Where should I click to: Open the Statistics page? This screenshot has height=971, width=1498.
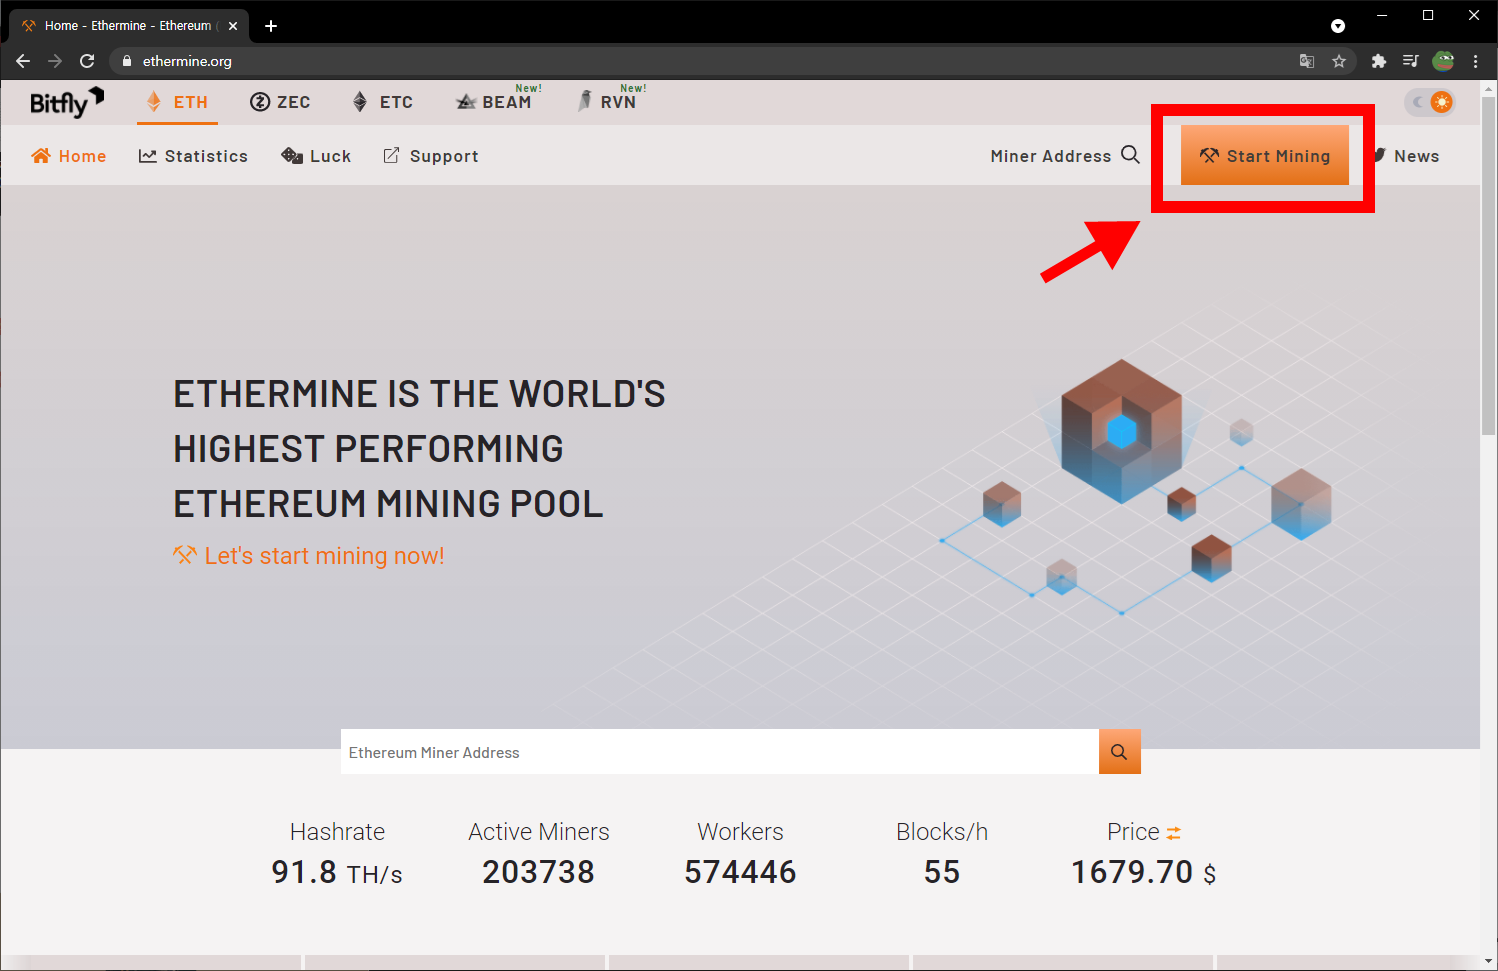point(193,156)
